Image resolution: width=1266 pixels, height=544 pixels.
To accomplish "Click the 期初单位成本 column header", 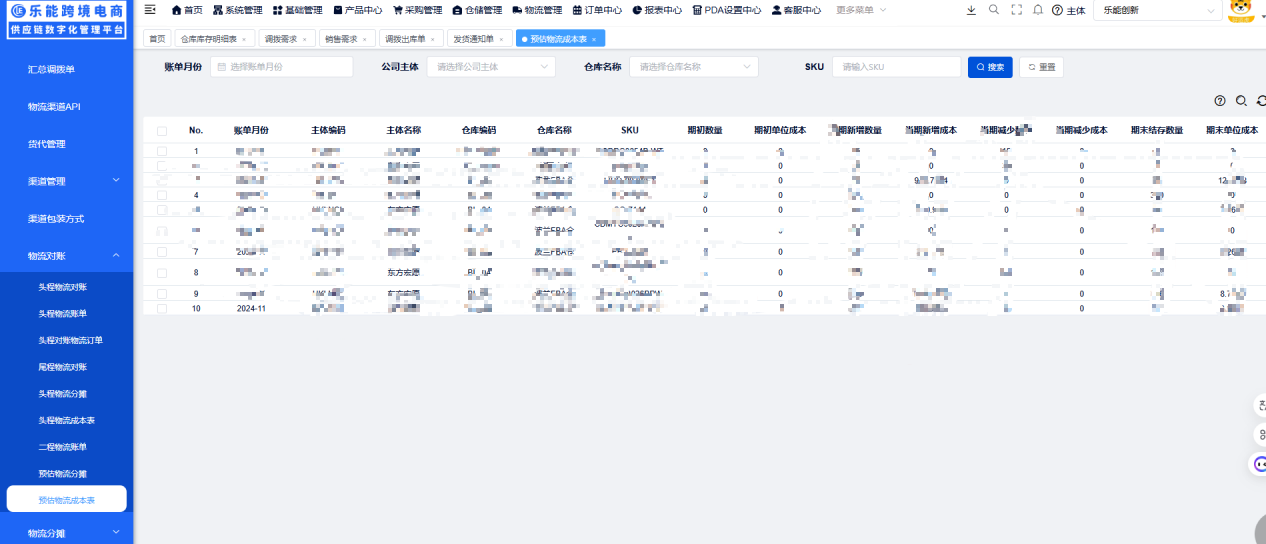I will 780,131.
